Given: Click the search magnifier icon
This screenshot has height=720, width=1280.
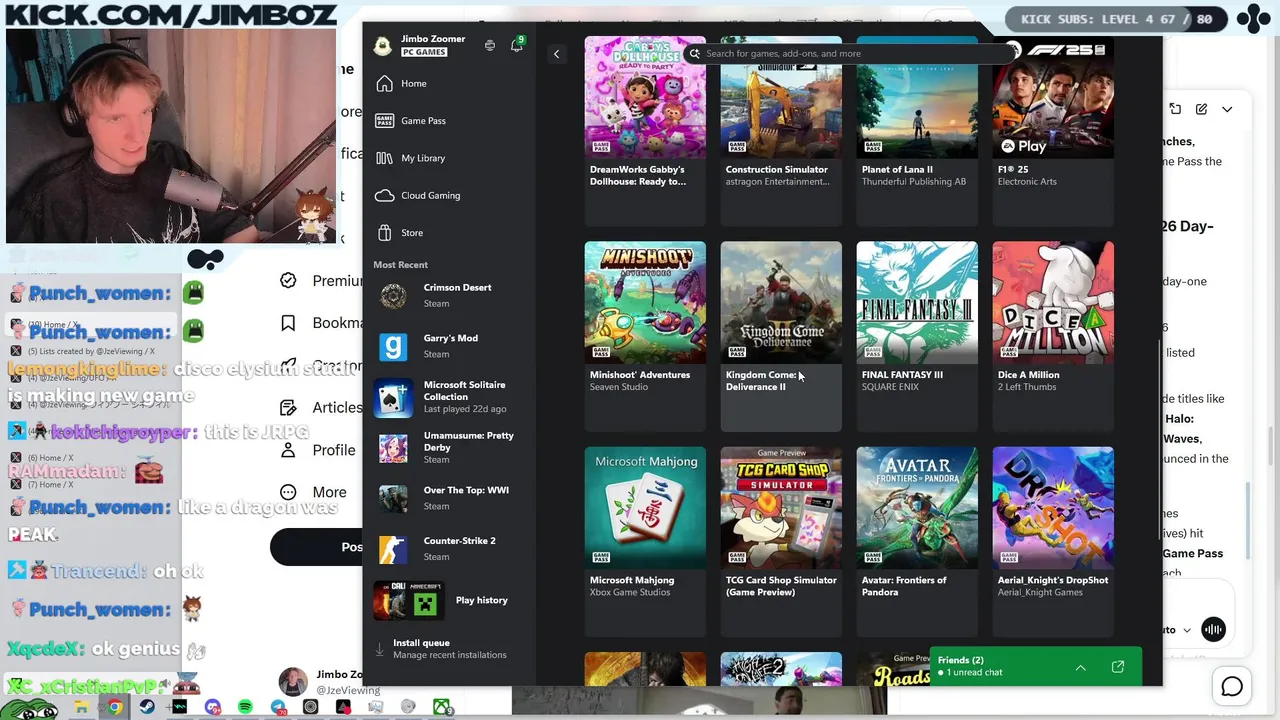Looking at the screenshot, I should [x=695, y=54].
